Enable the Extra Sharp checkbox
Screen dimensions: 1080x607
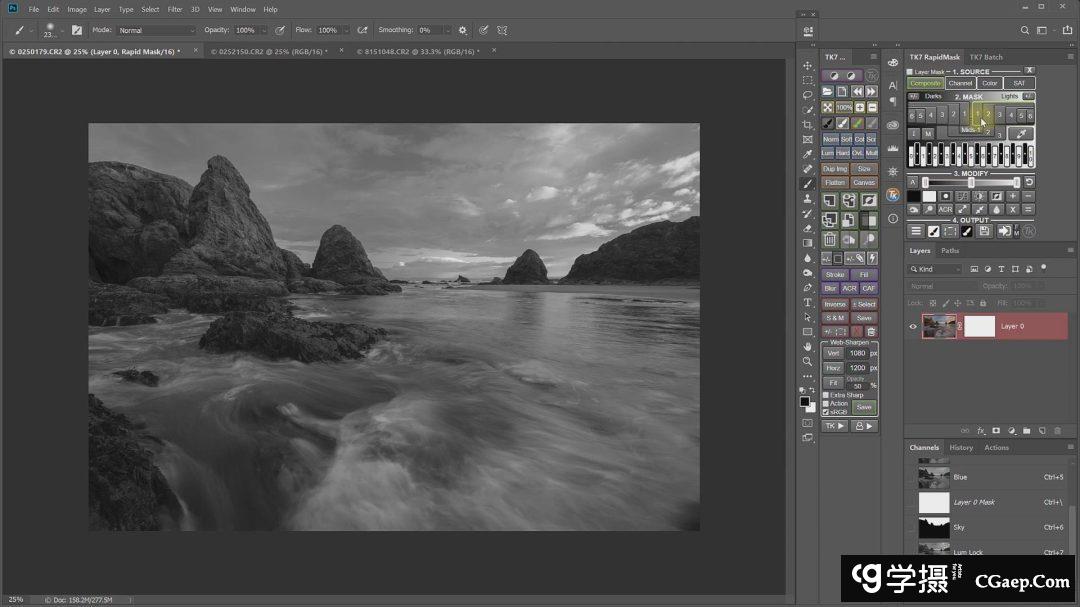click(826, 395)
